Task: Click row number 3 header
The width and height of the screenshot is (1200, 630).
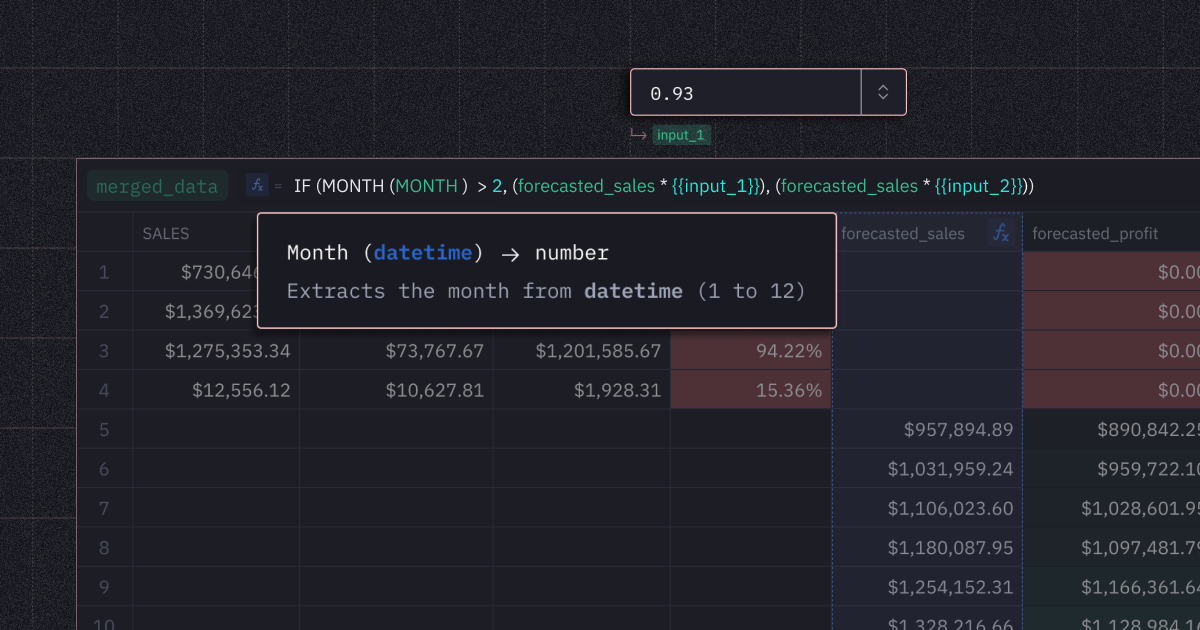Action: point(104,350)
